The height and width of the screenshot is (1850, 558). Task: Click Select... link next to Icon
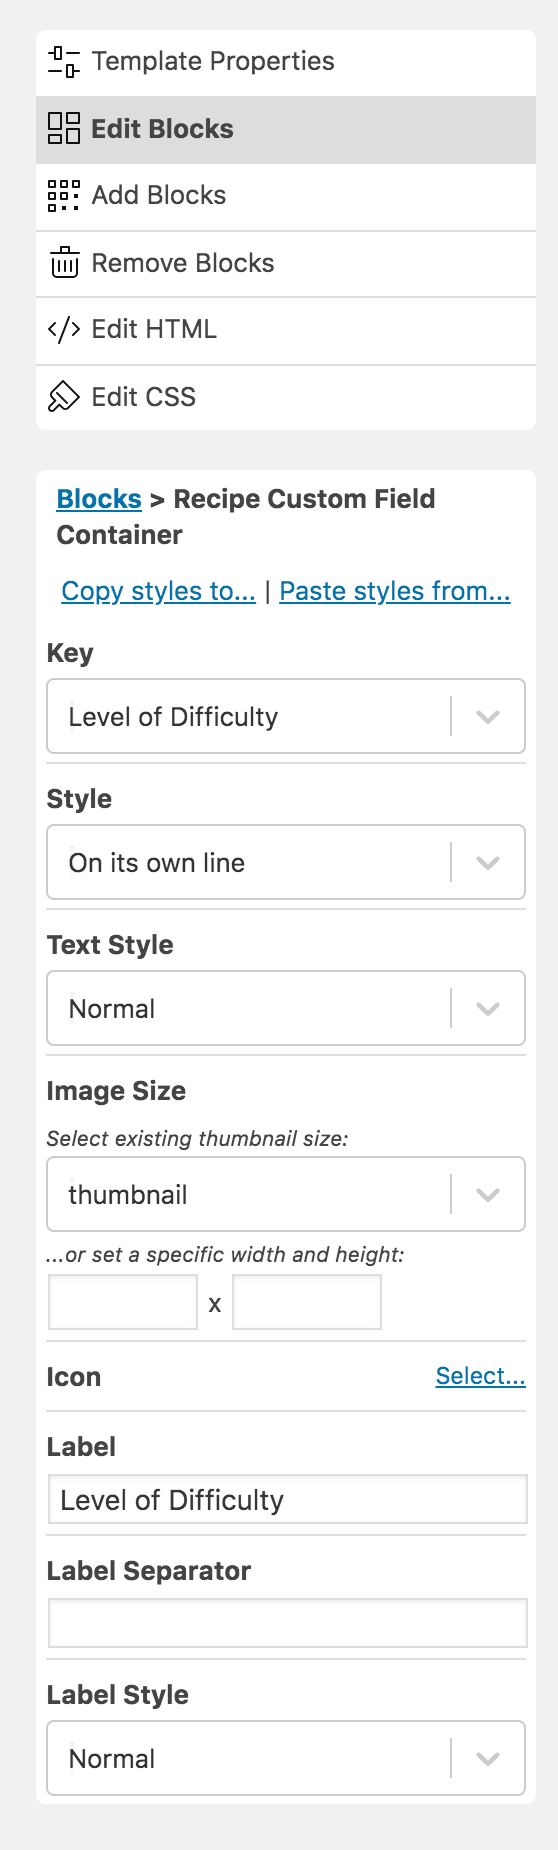[x=481, y=1376]
